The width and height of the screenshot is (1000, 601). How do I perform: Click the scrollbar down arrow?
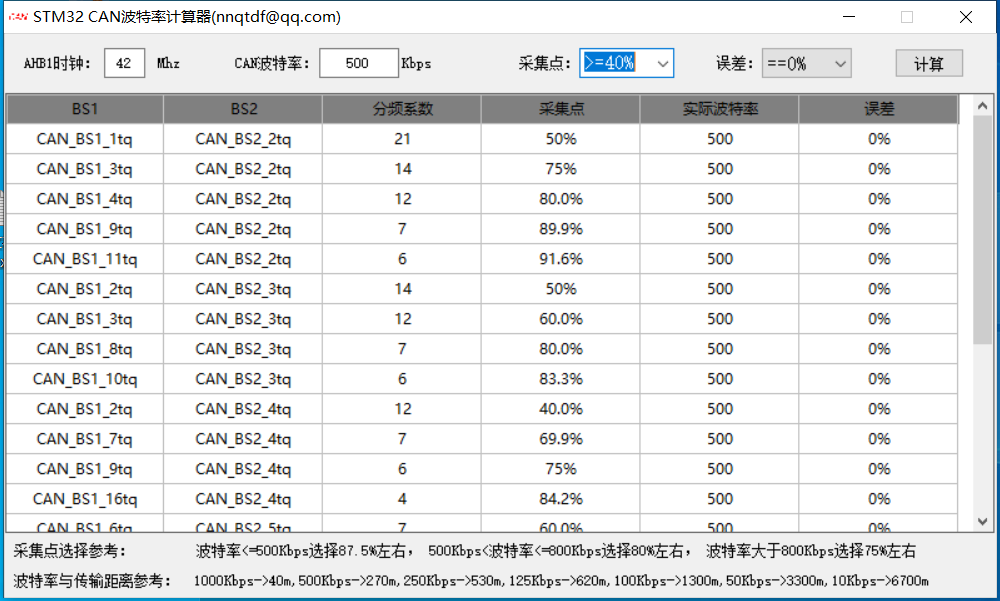981,521
